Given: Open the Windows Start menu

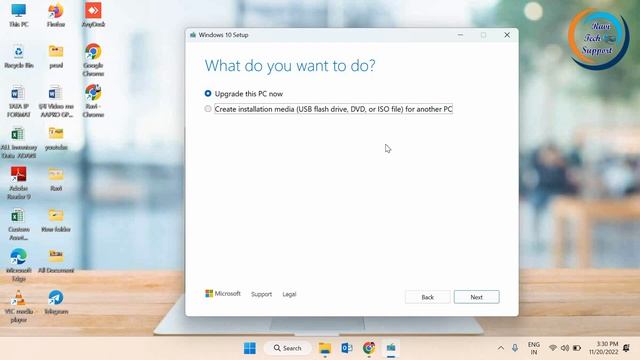Looking at the screenshot, I should click(x=250, y=348).
